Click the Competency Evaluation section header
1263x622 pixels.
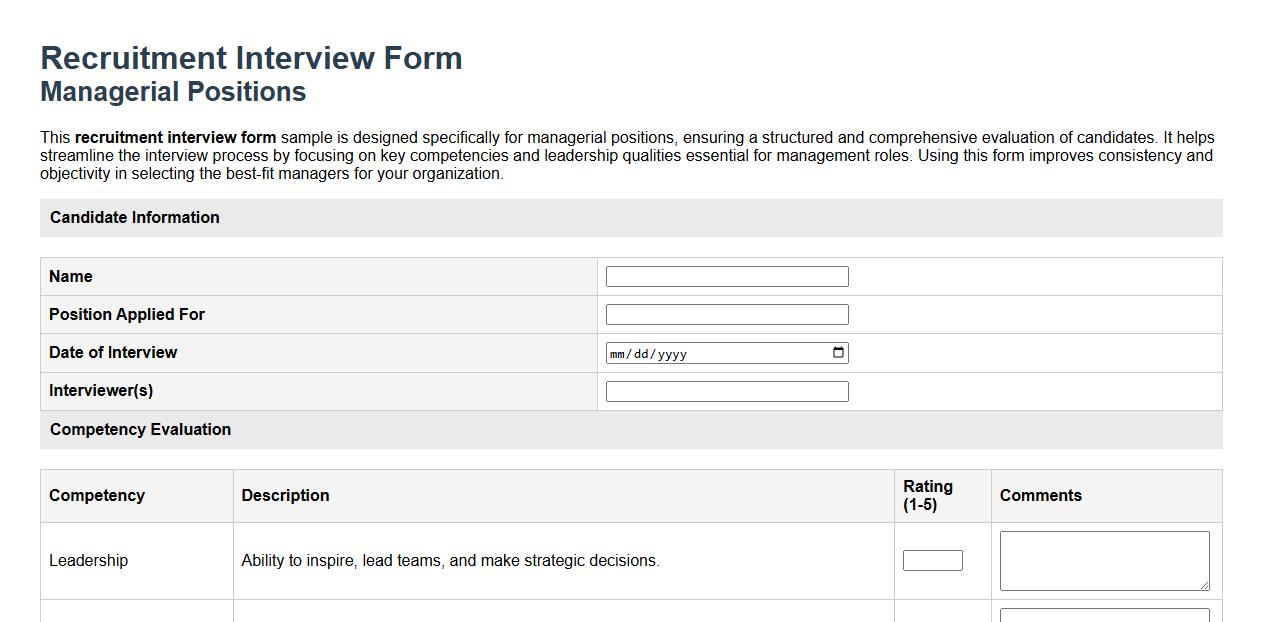pyautogui.click(x=140, y=429)
